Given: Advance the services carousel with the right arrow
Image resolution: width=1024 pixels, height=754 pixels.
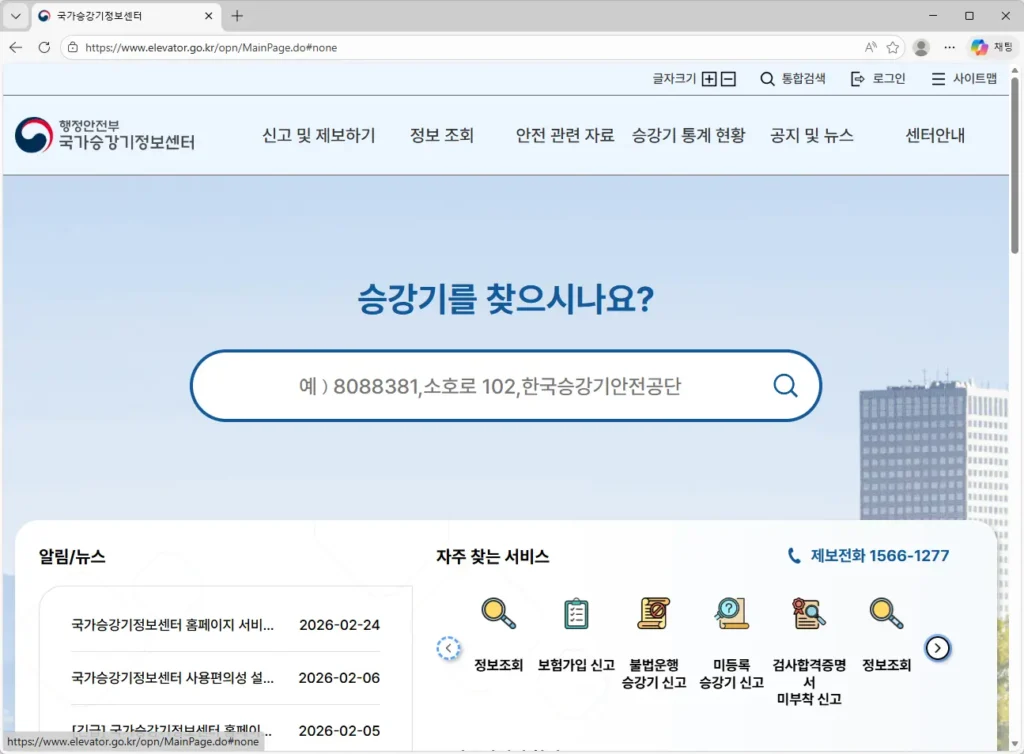Looking at the screenshot, I should pyautogui.click(x=938, y=648).
